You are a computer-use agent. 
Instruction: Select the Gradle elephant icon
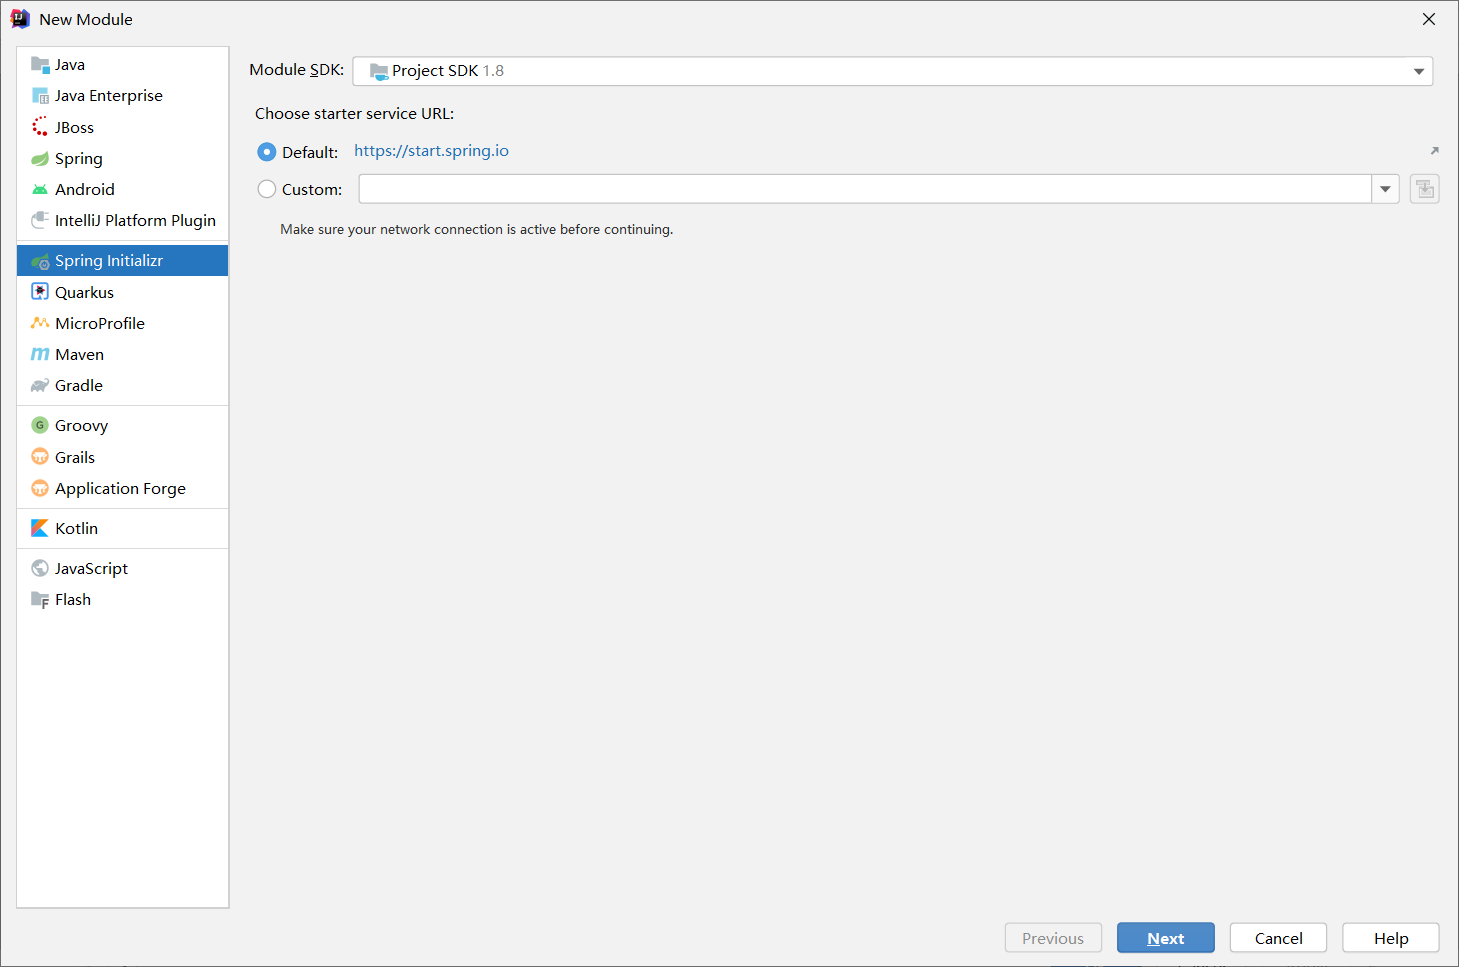pyautogui.click(x=40, y=385)
